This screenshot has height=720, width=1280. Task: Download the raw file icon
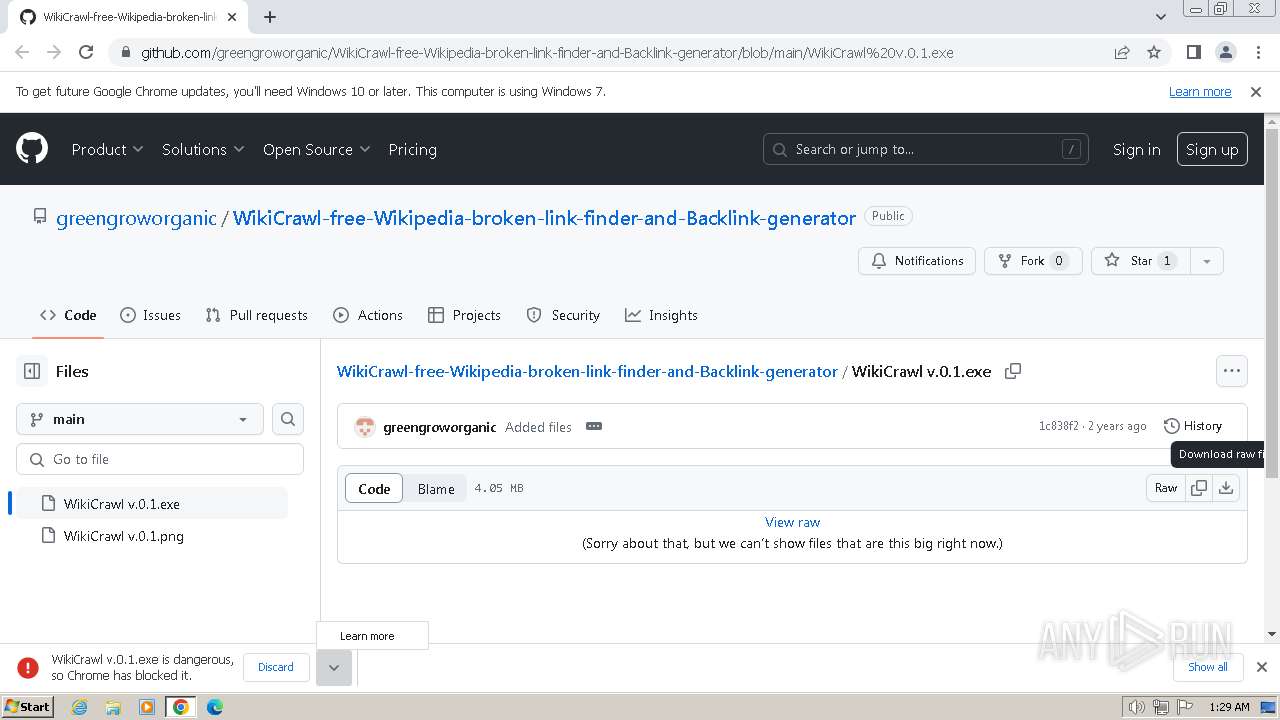(1226, 488)
